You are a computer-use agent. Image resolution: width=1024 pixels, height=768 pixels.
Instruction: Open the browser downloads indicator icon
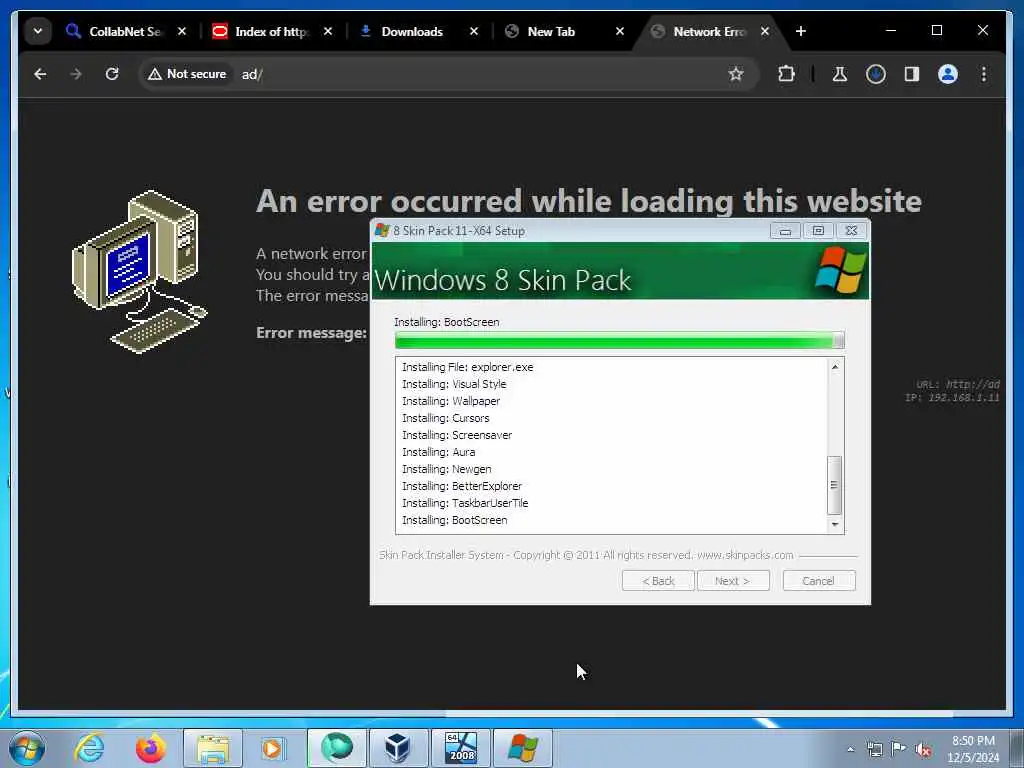[876, 74]
